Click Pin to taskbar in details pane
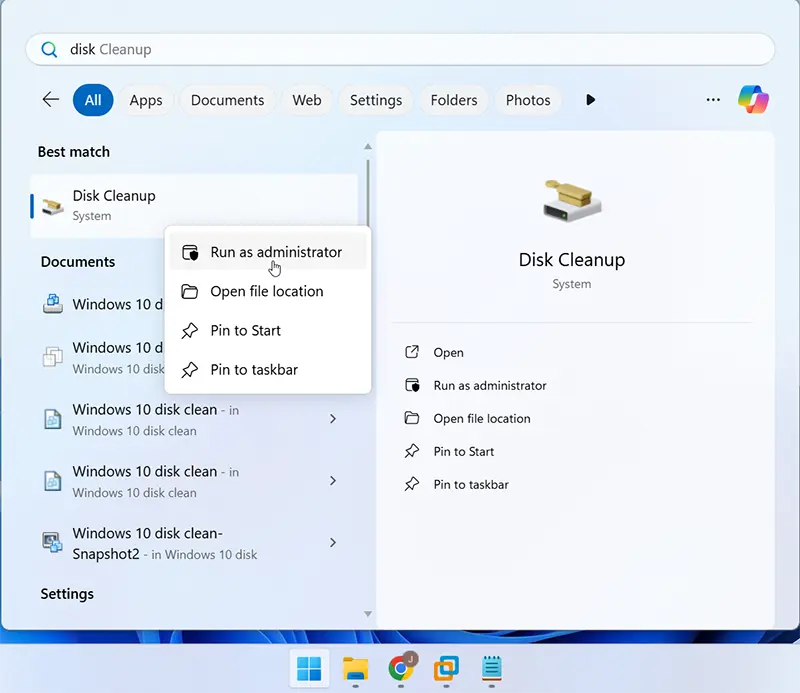The image size is (800, 693). (471, 485)
